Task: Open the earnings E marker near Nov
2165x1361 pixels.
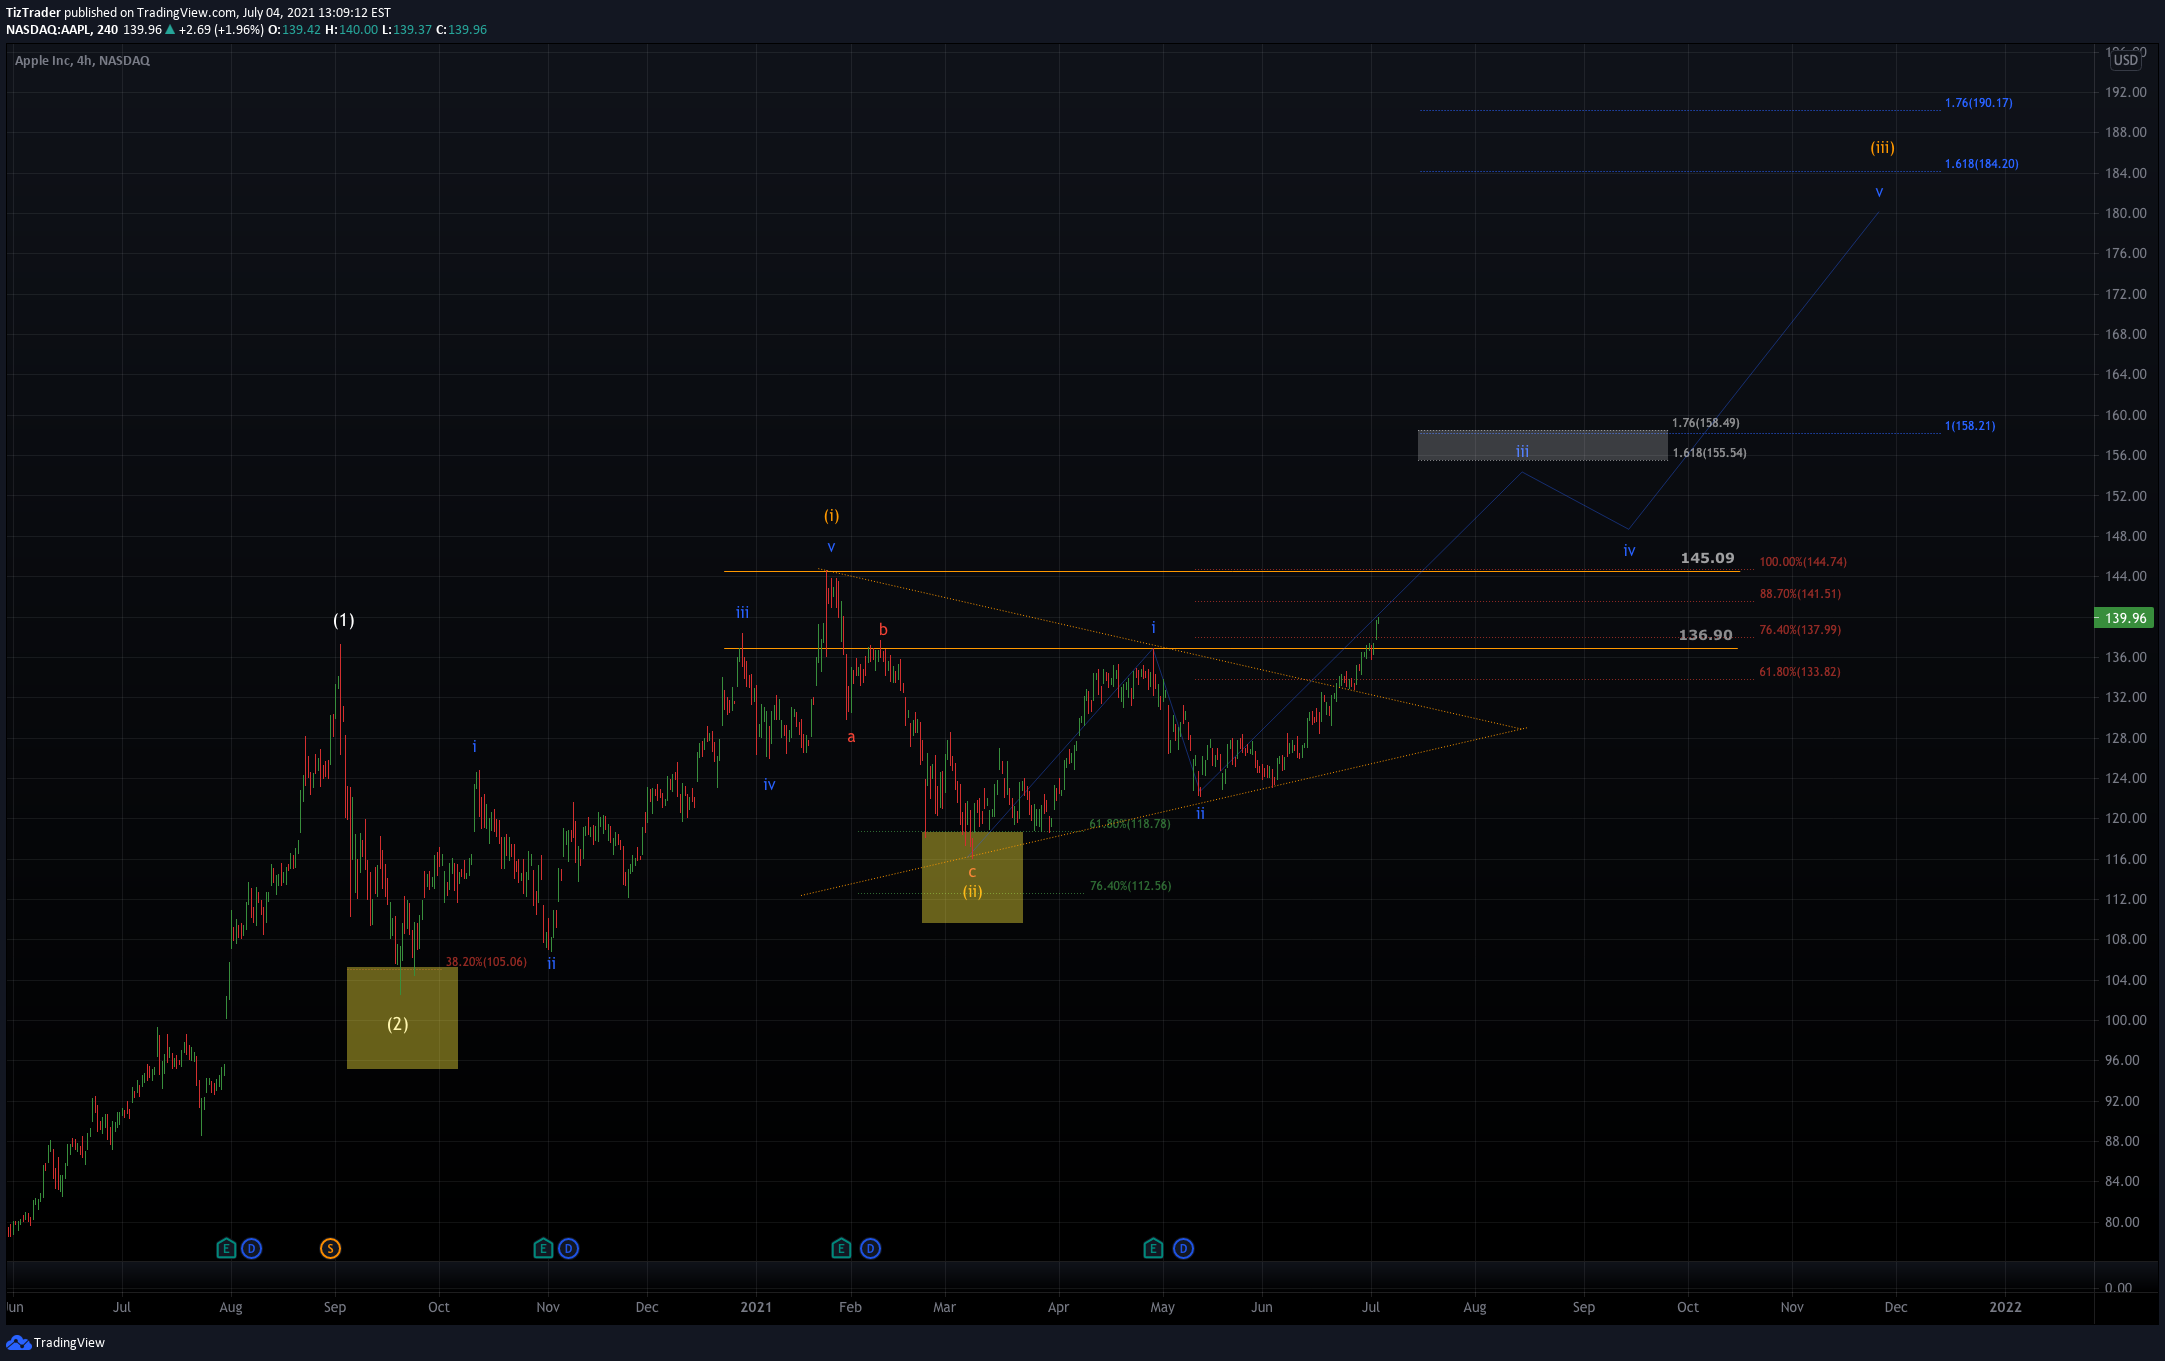Action: 543,1248
